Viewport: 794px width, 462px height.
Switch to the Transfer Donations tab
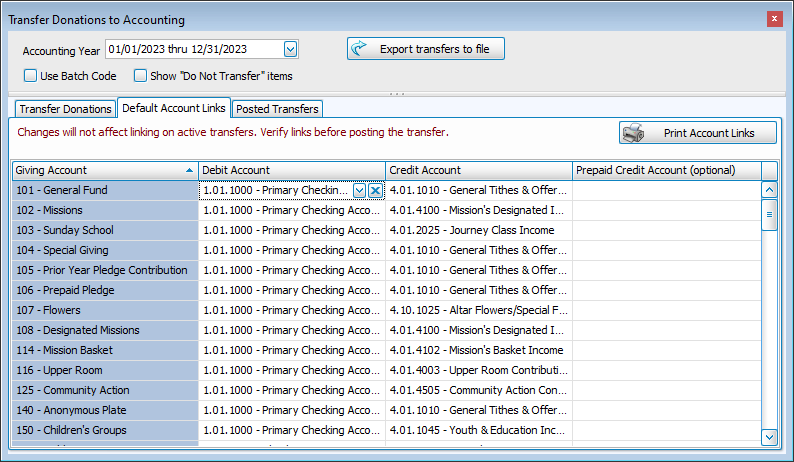[65, 109]
